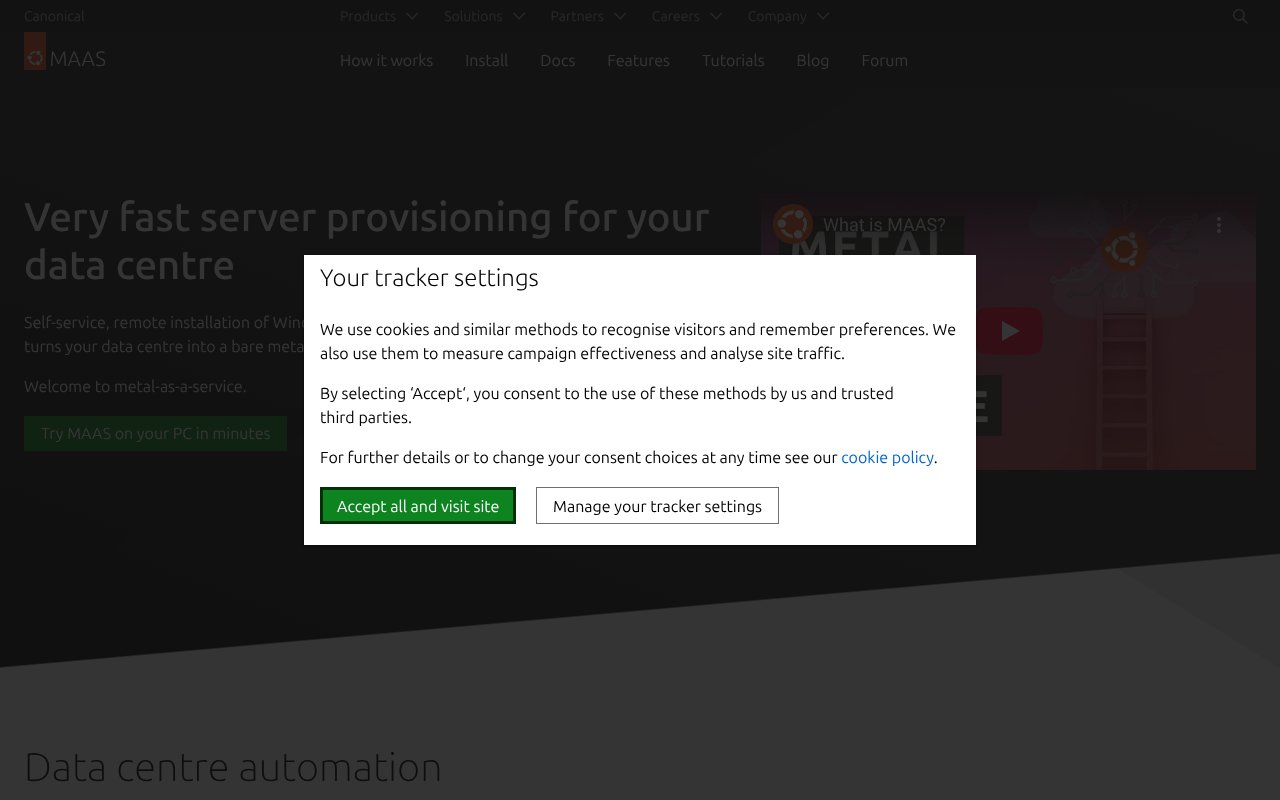The height and width of the screenshot is (800, 1280).
Task: Expand the Company menu
Action: pyautogui.click(x=788, y=16)
